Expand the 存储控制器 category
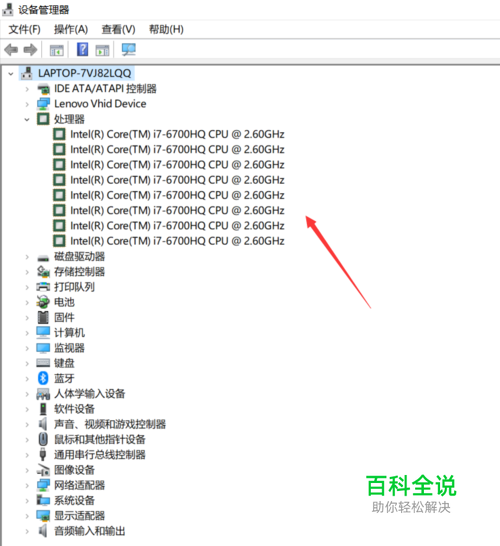Viewport: 500px width, 546px height. pyautogui.click(x=27, y=272)
